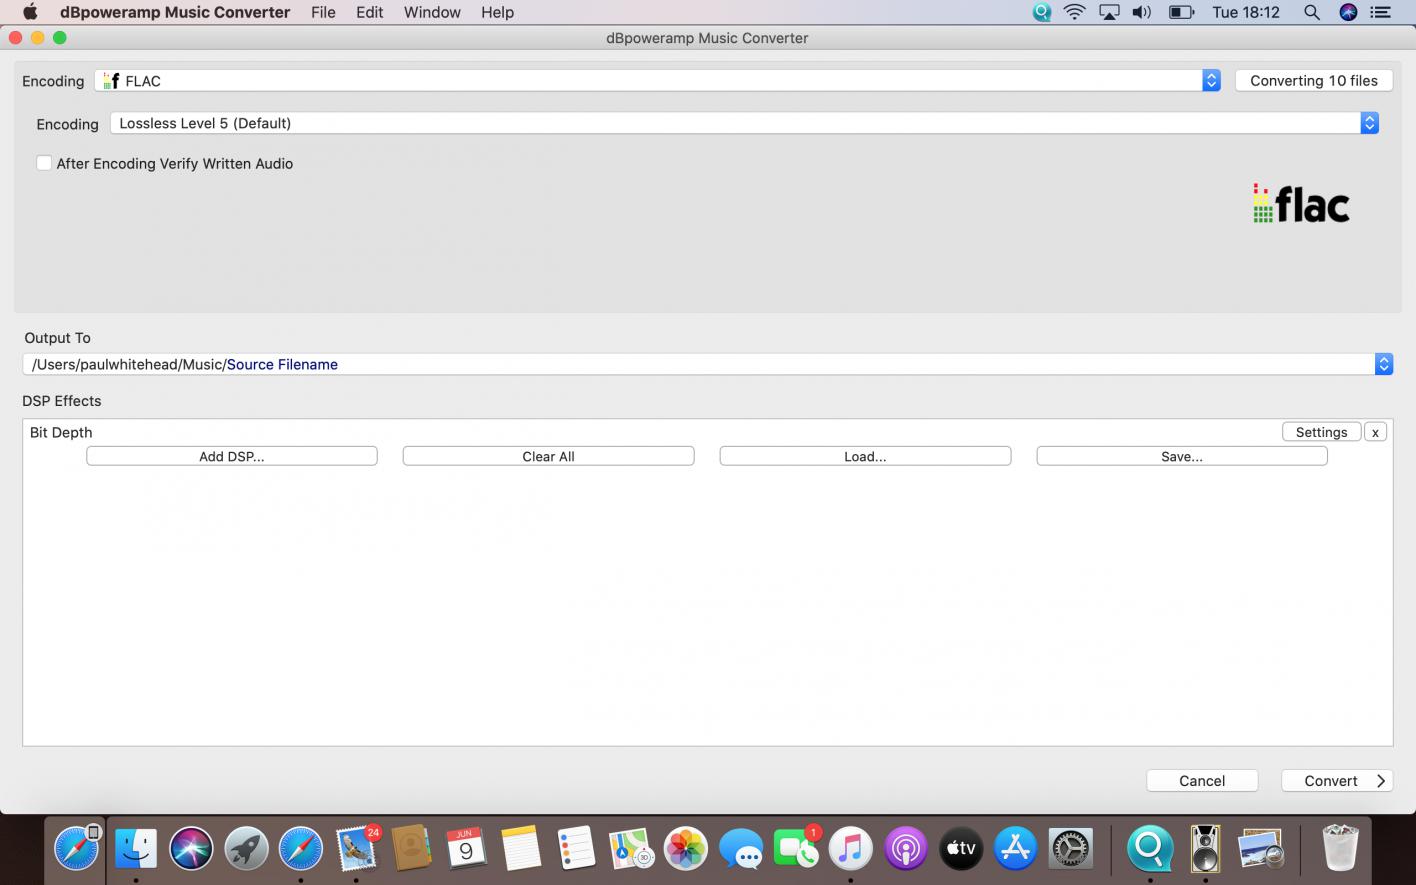Image resolution: width=1416 pixels, height=885 pixels.
Task: Expand the FLAC encoder format dropdown
Action: coord(1211,81)
